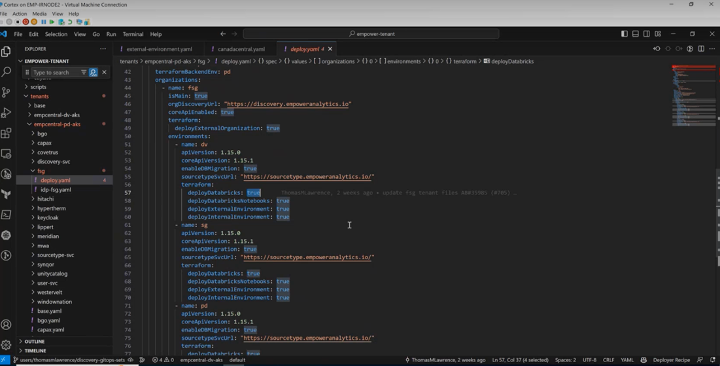Toggle fuzzy match in tree search box
This screenshot has height=366, width=720.
(x=93, y=72)
